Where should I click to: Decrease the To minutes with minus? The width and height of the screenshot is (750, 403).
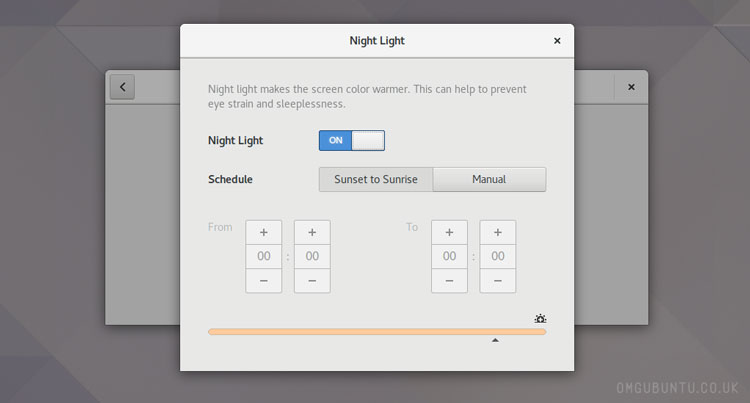(x=498, y=281)
